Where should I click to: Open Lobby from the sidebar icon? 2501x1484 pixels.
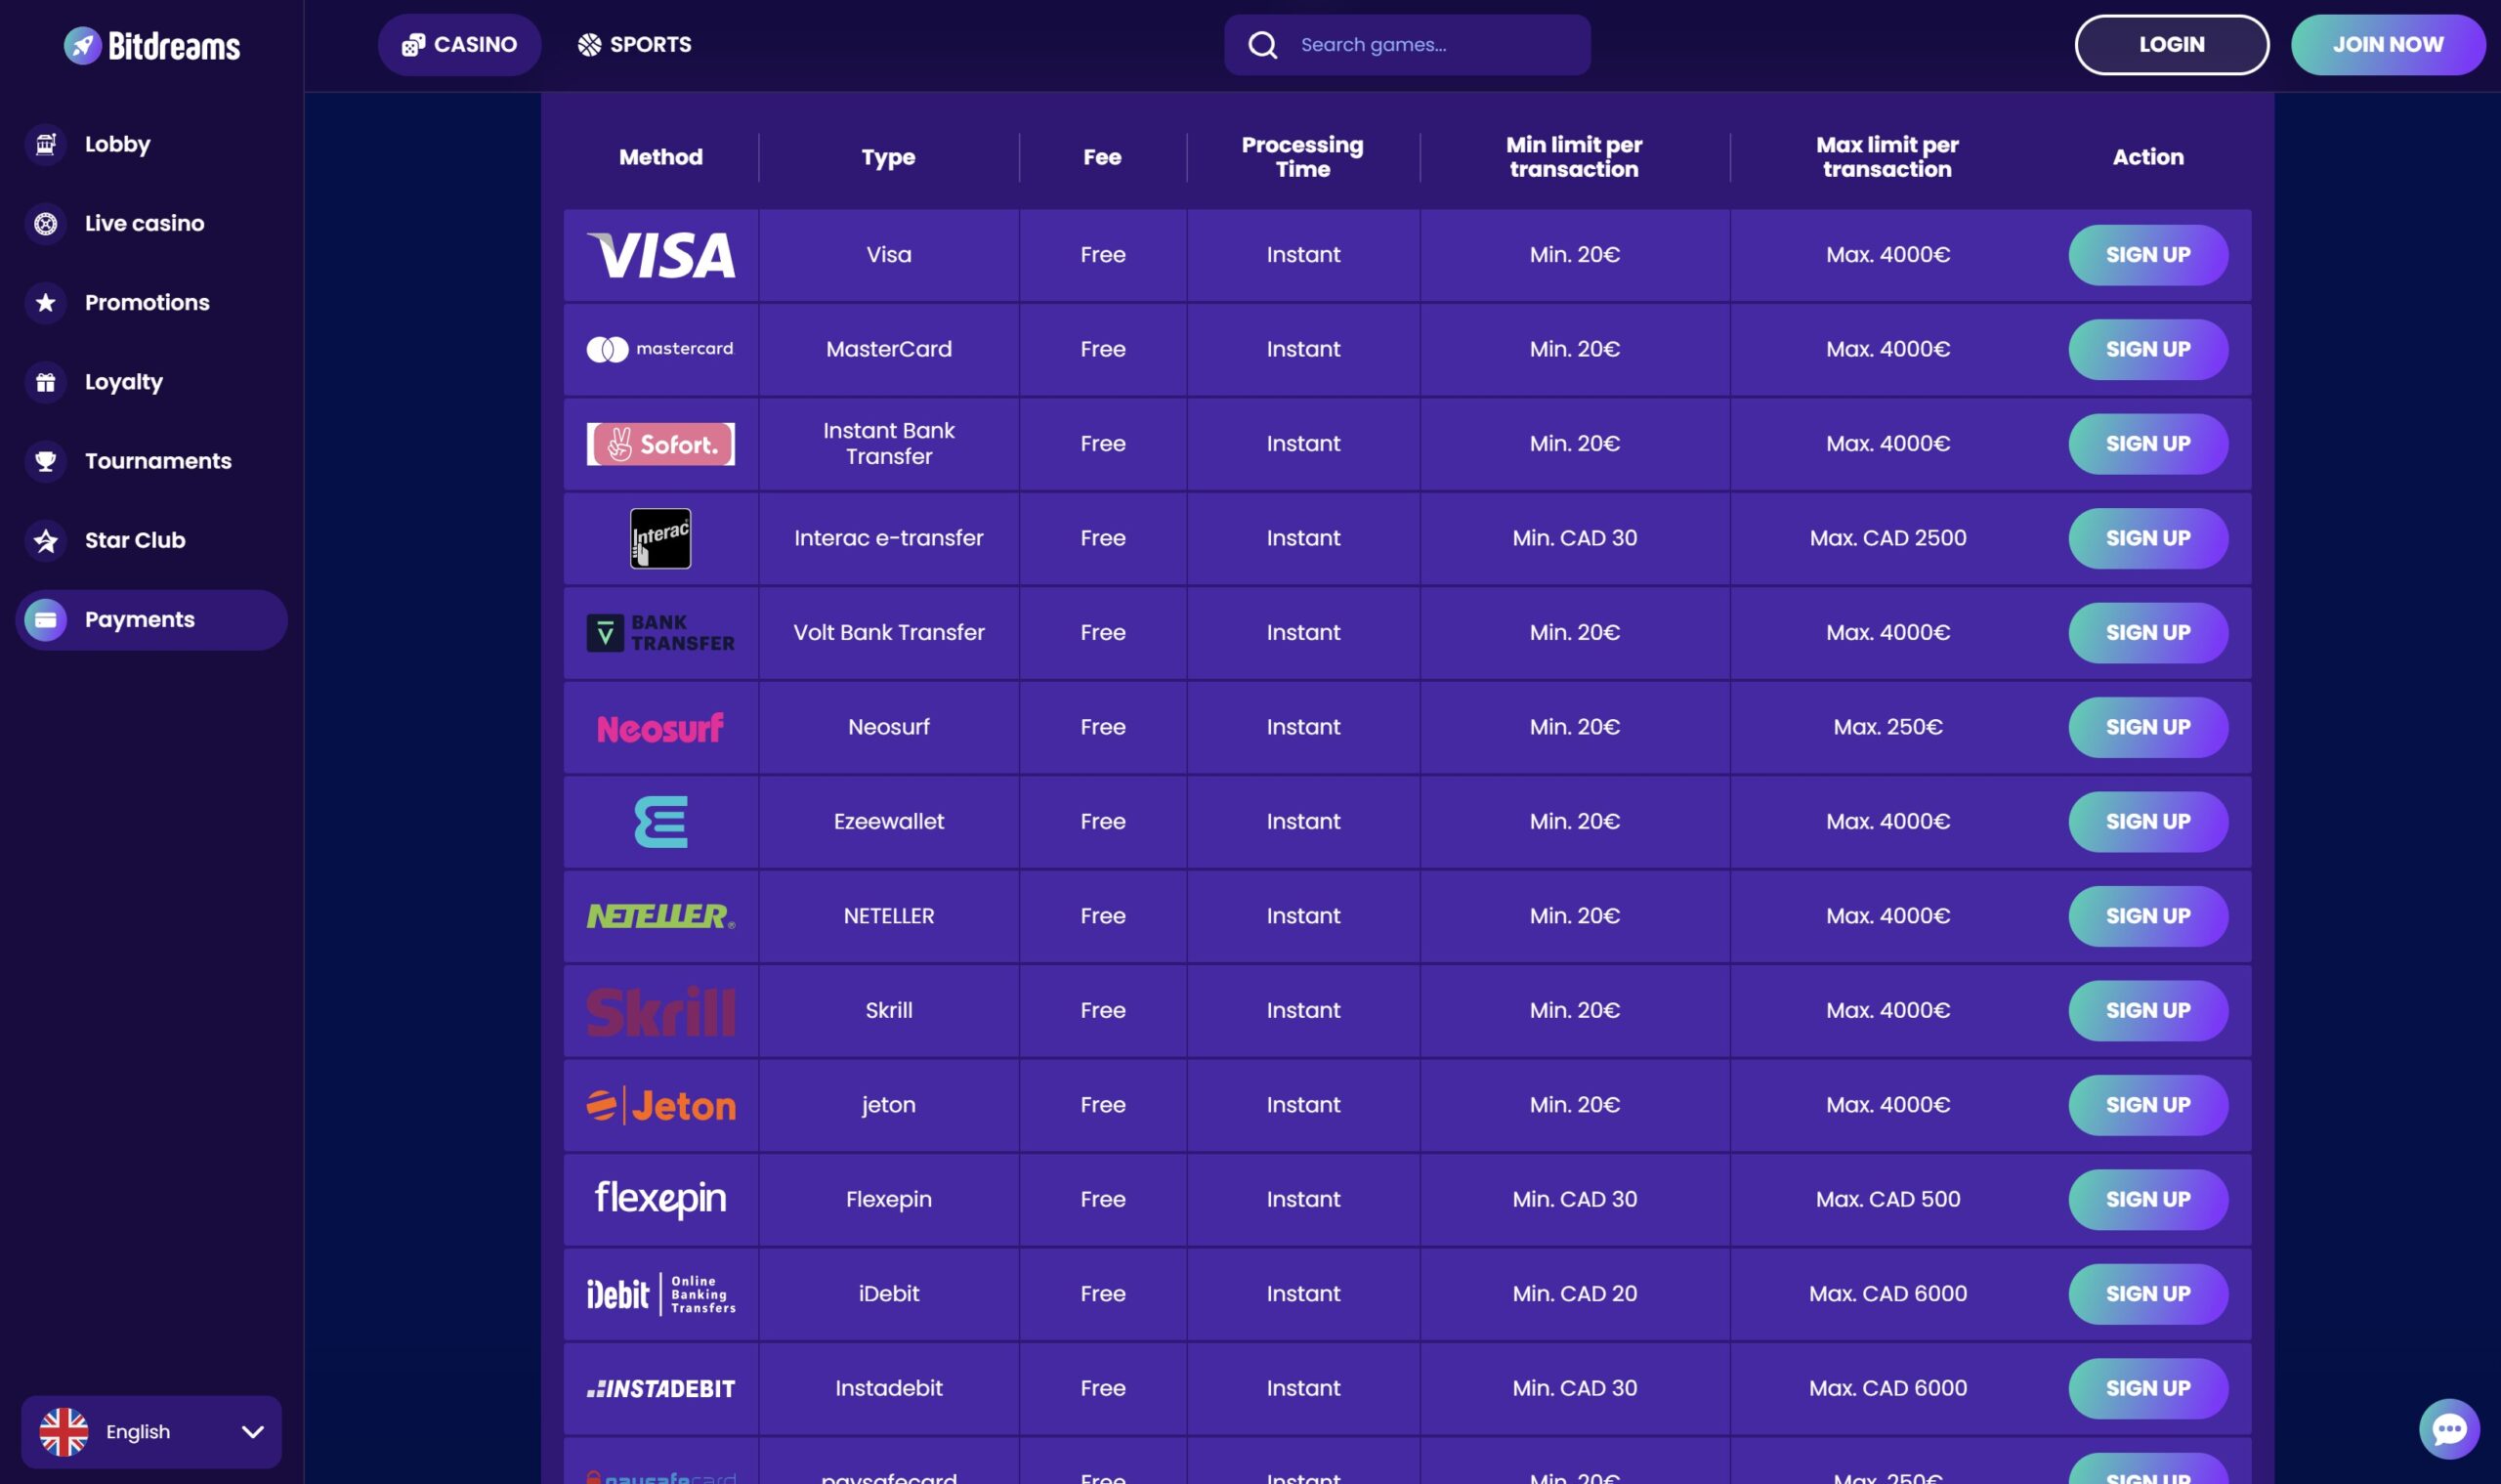pyautogui.click(x=45, y=144)
